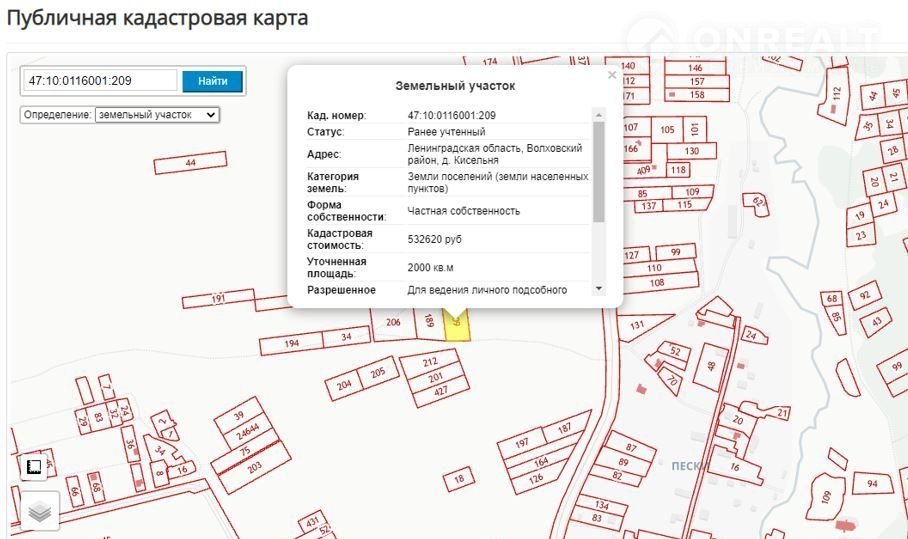Image resolution: width=908 pixels, height=539 pixels.
Task: Select the yellow highlighted parcel on the map
Action: click(457, 326)
